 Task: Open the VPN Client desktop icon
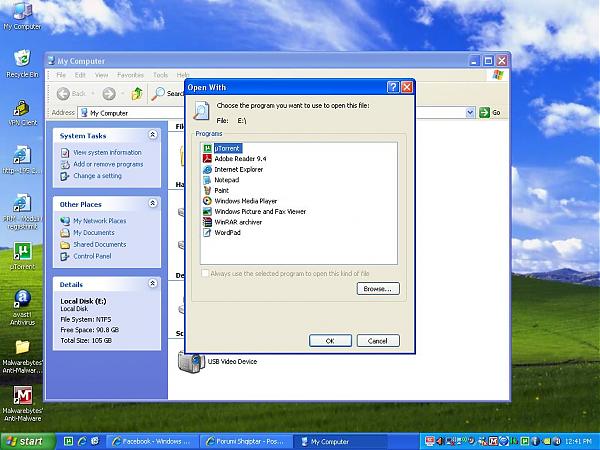(x=22, y=113)
